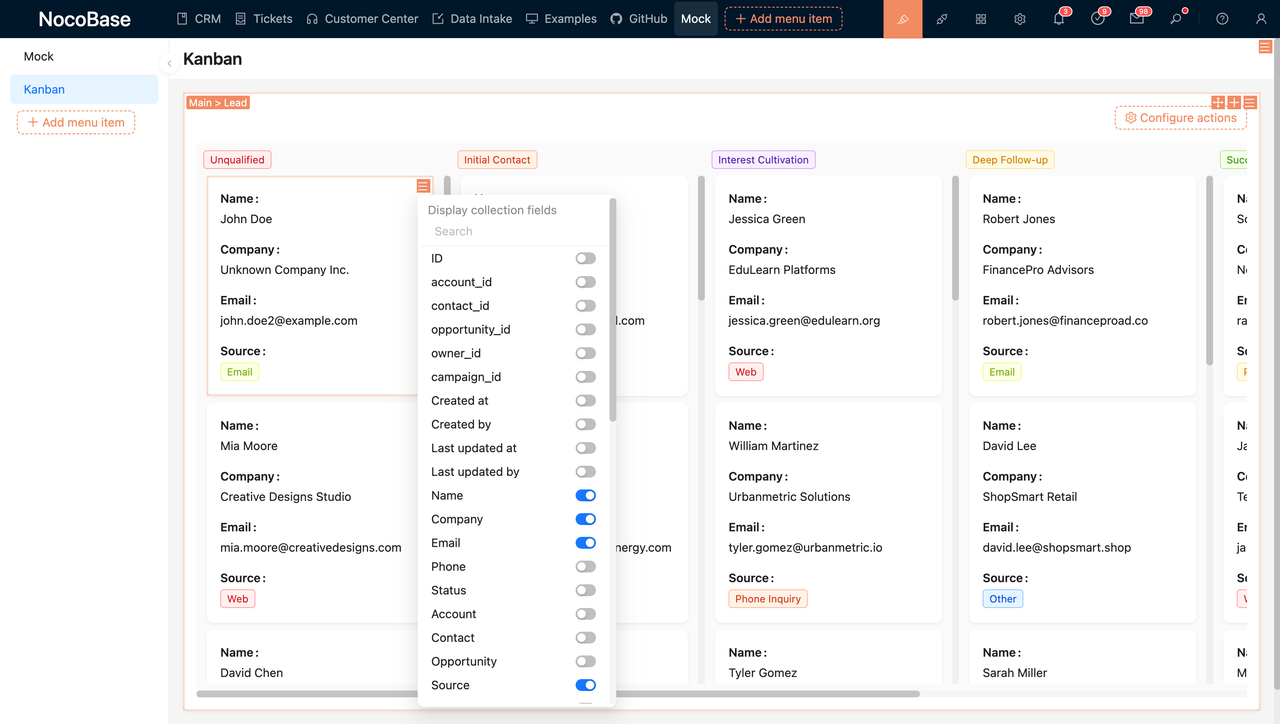Image resolution: width=1280 pixels, height=724 pixels.
Task: Open the help question-mark icon
Action: pos(1219,18)
